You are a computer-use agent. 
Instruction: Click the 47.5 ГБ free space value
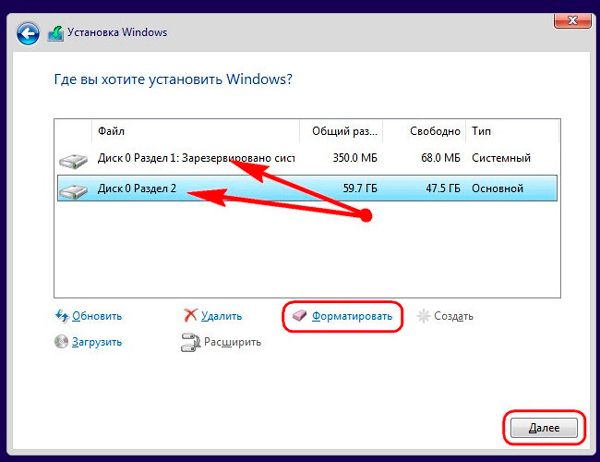coord(443,188)
